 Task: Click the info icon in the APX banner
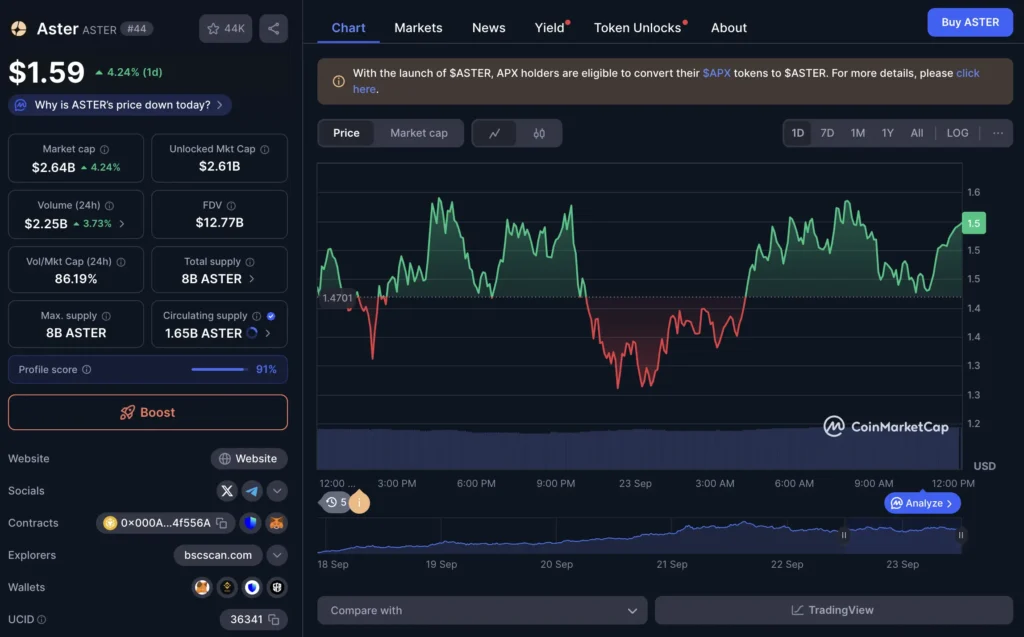point(338,82)
